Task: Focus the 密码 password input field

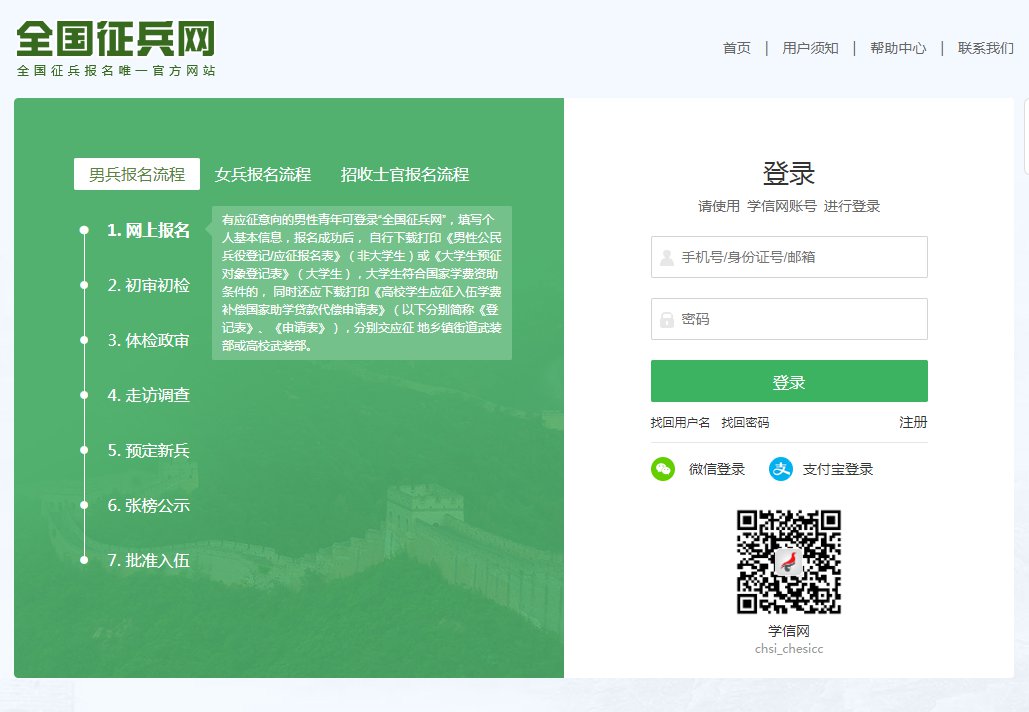Action: (800, 320)
